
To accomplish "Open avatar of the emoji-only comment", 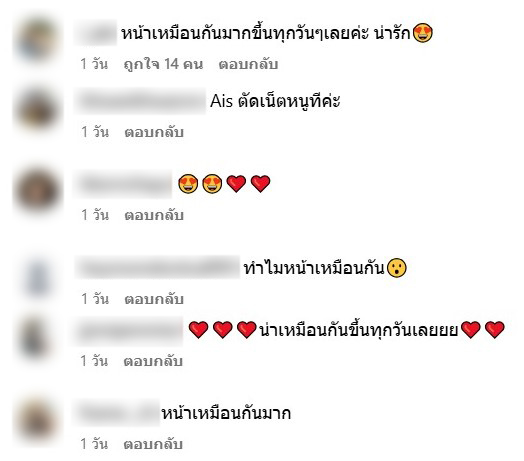I will coord(37,191).
